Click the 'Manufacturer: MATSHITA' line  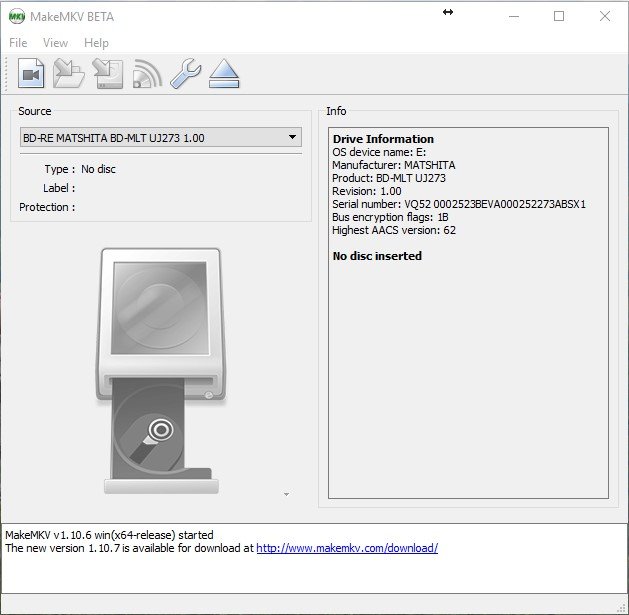[x=394, y=165]
